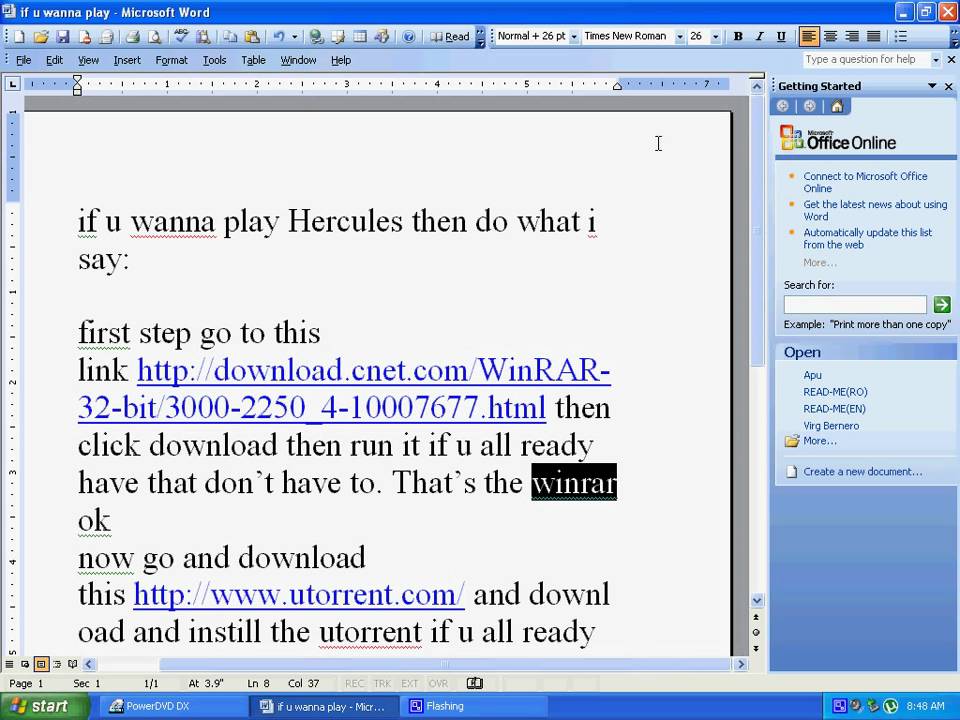Toggle OVR overtype mode in status bar

click(438, 683)
